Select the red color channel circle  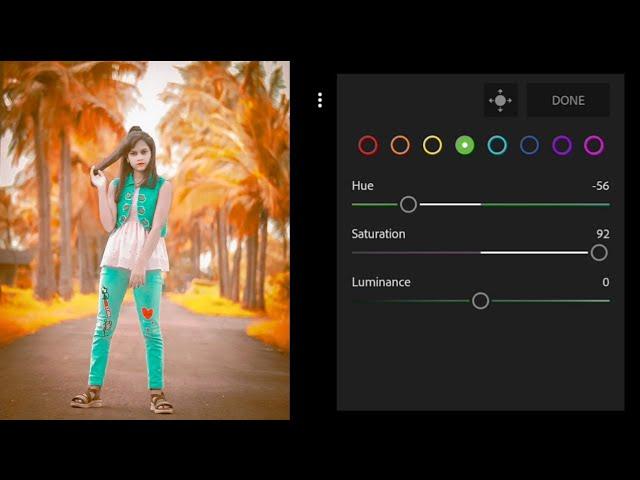pos(368,145)
